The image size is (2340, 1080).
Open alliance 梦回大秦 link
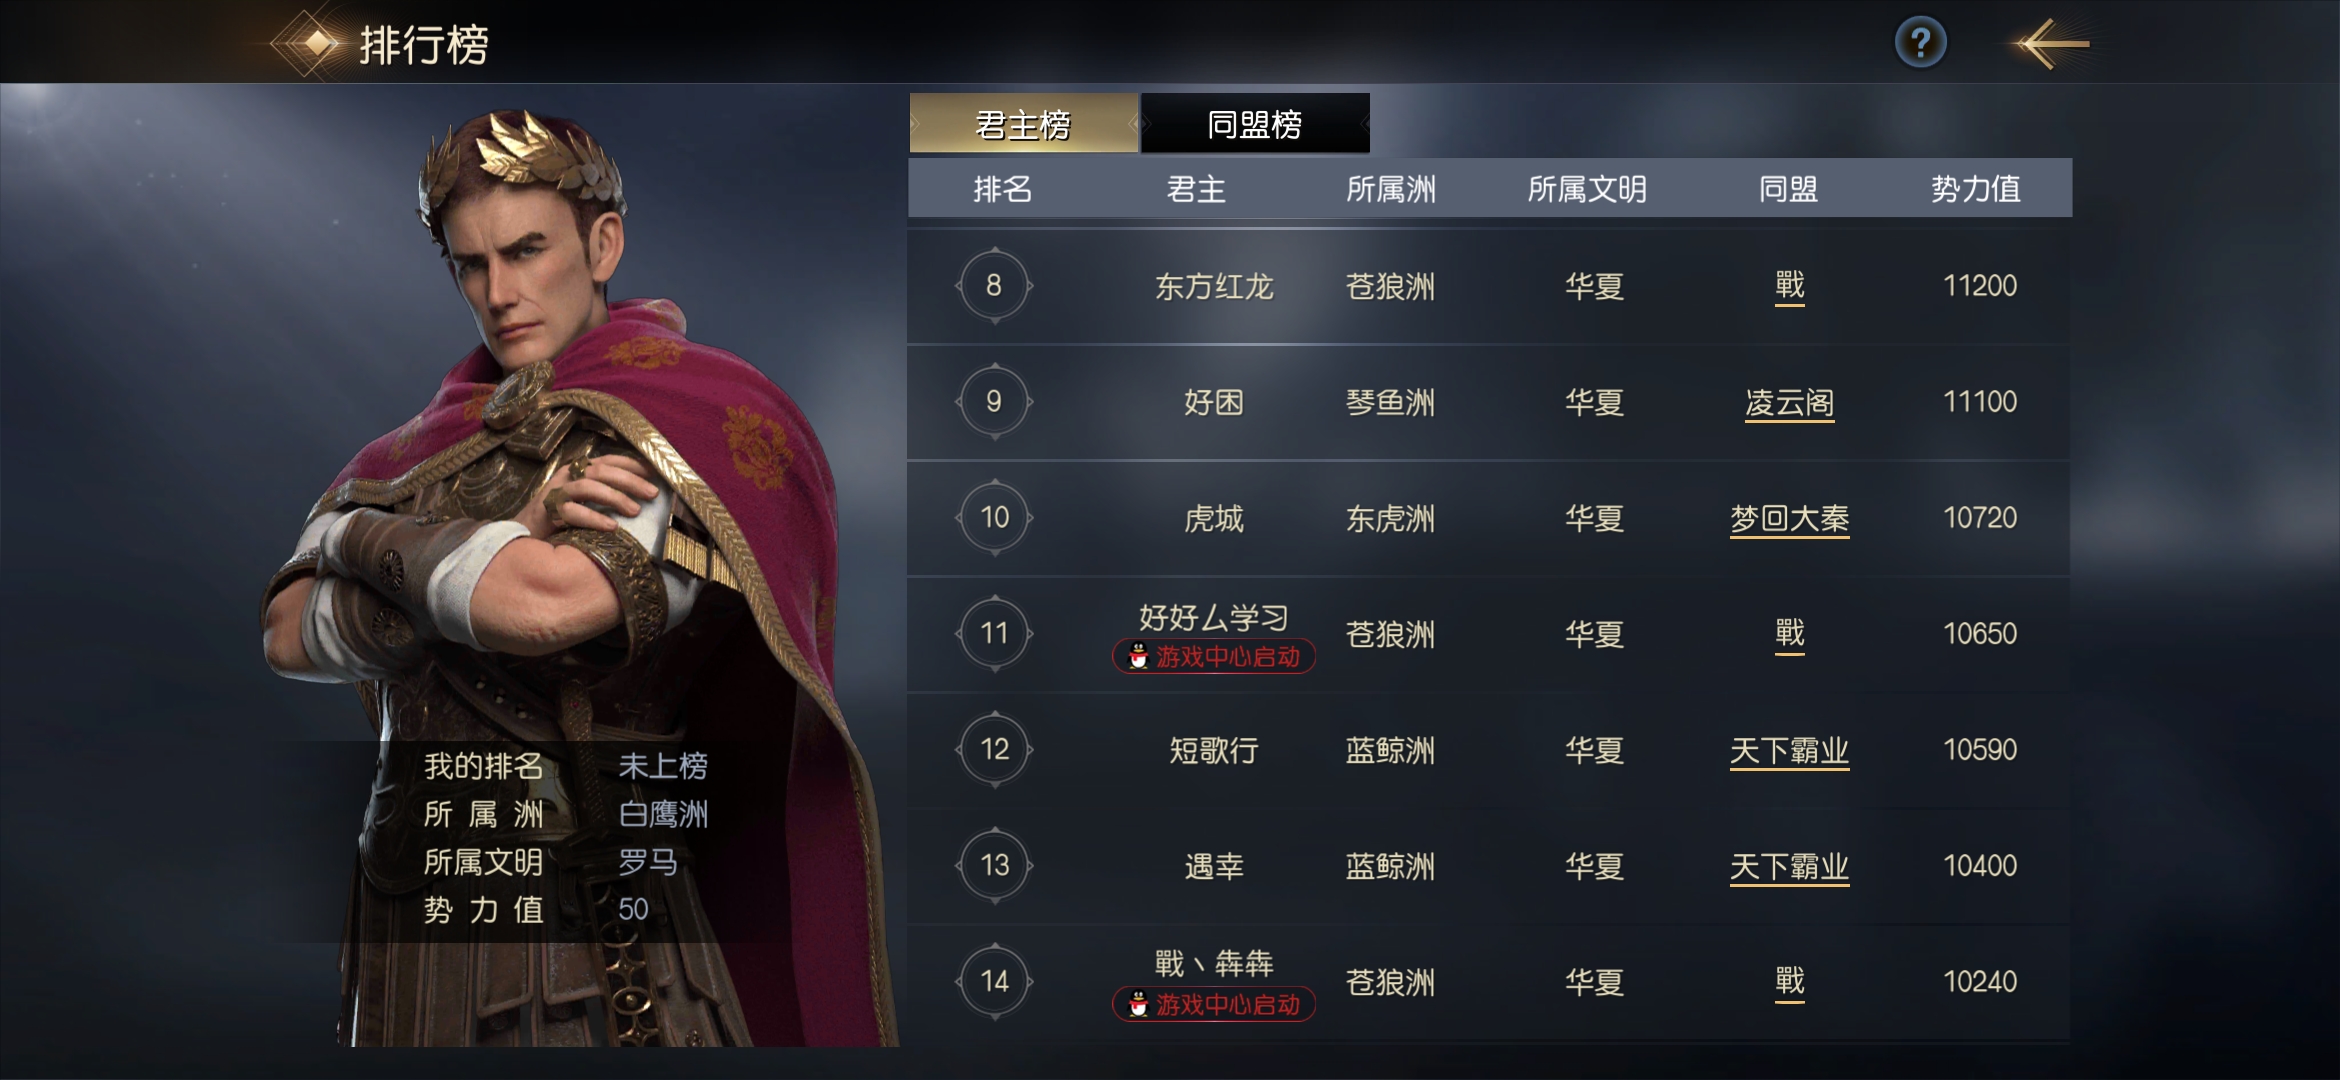[x=1789, y=519]
